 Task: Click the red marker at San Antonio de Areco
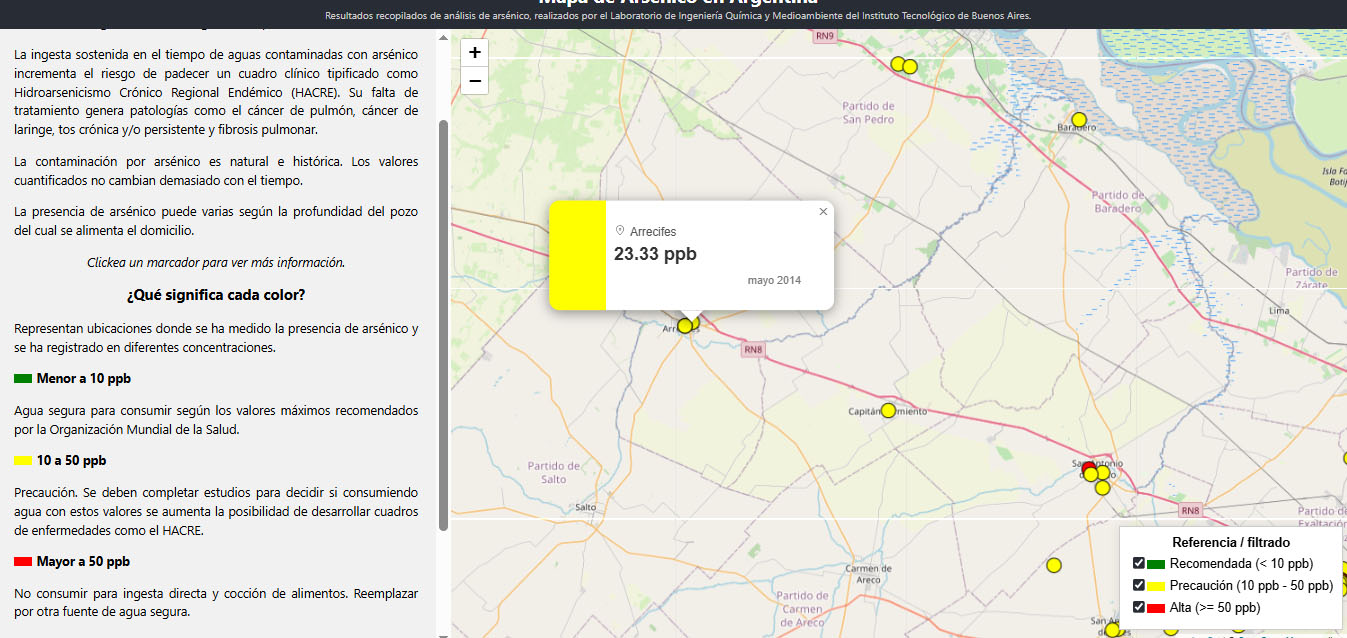[x=1089, y=467]
